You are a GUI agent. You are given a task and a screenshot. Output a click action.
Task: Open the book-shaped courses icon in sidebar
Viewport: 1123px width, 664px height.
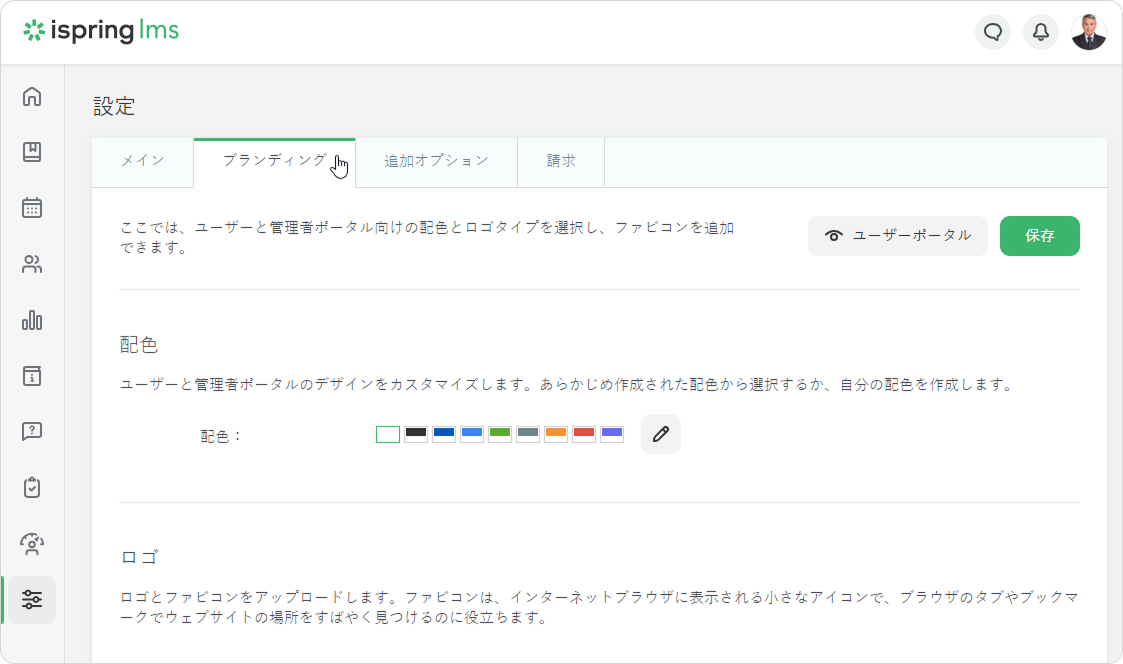click(x=32, y=152)
